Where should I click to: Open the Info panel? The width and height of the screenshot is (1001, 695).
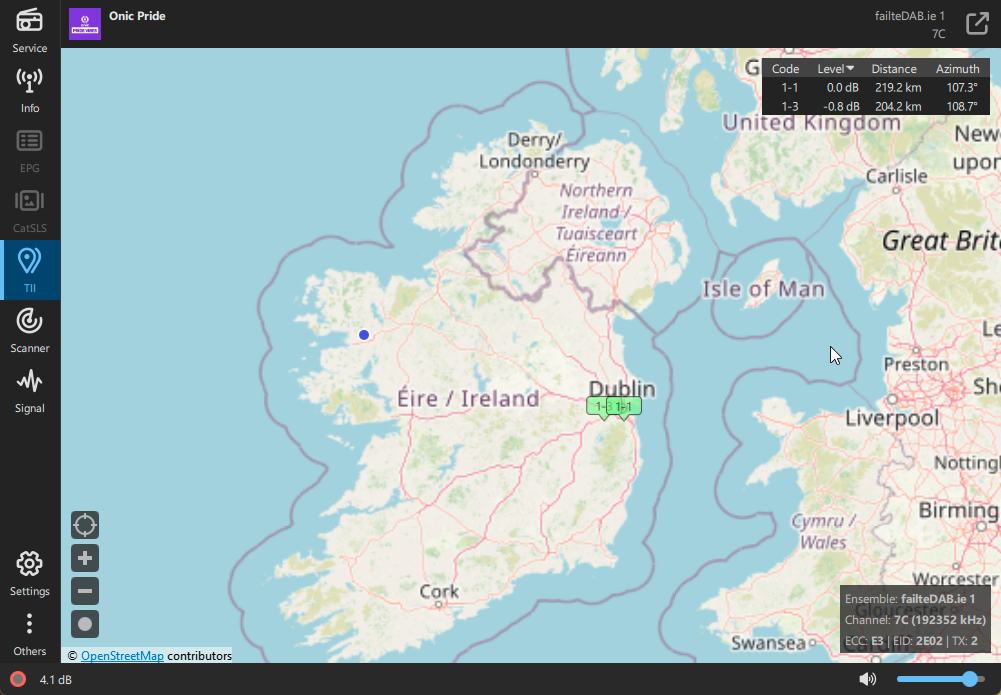30,90
